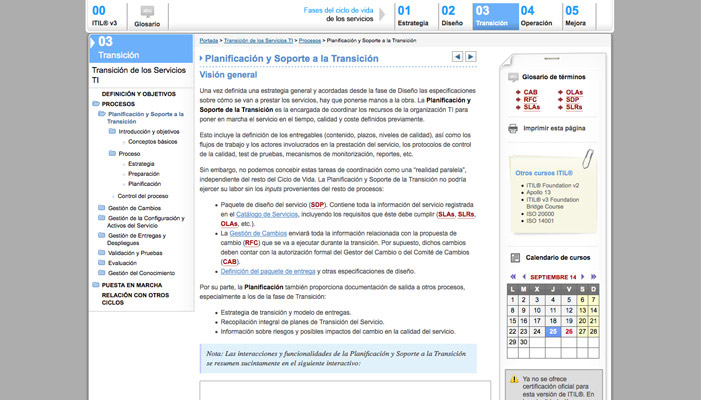The width and height of the screenshot is (701, 400).
Task: Follow the Catálogo de Servicios link
Action: 267,215
